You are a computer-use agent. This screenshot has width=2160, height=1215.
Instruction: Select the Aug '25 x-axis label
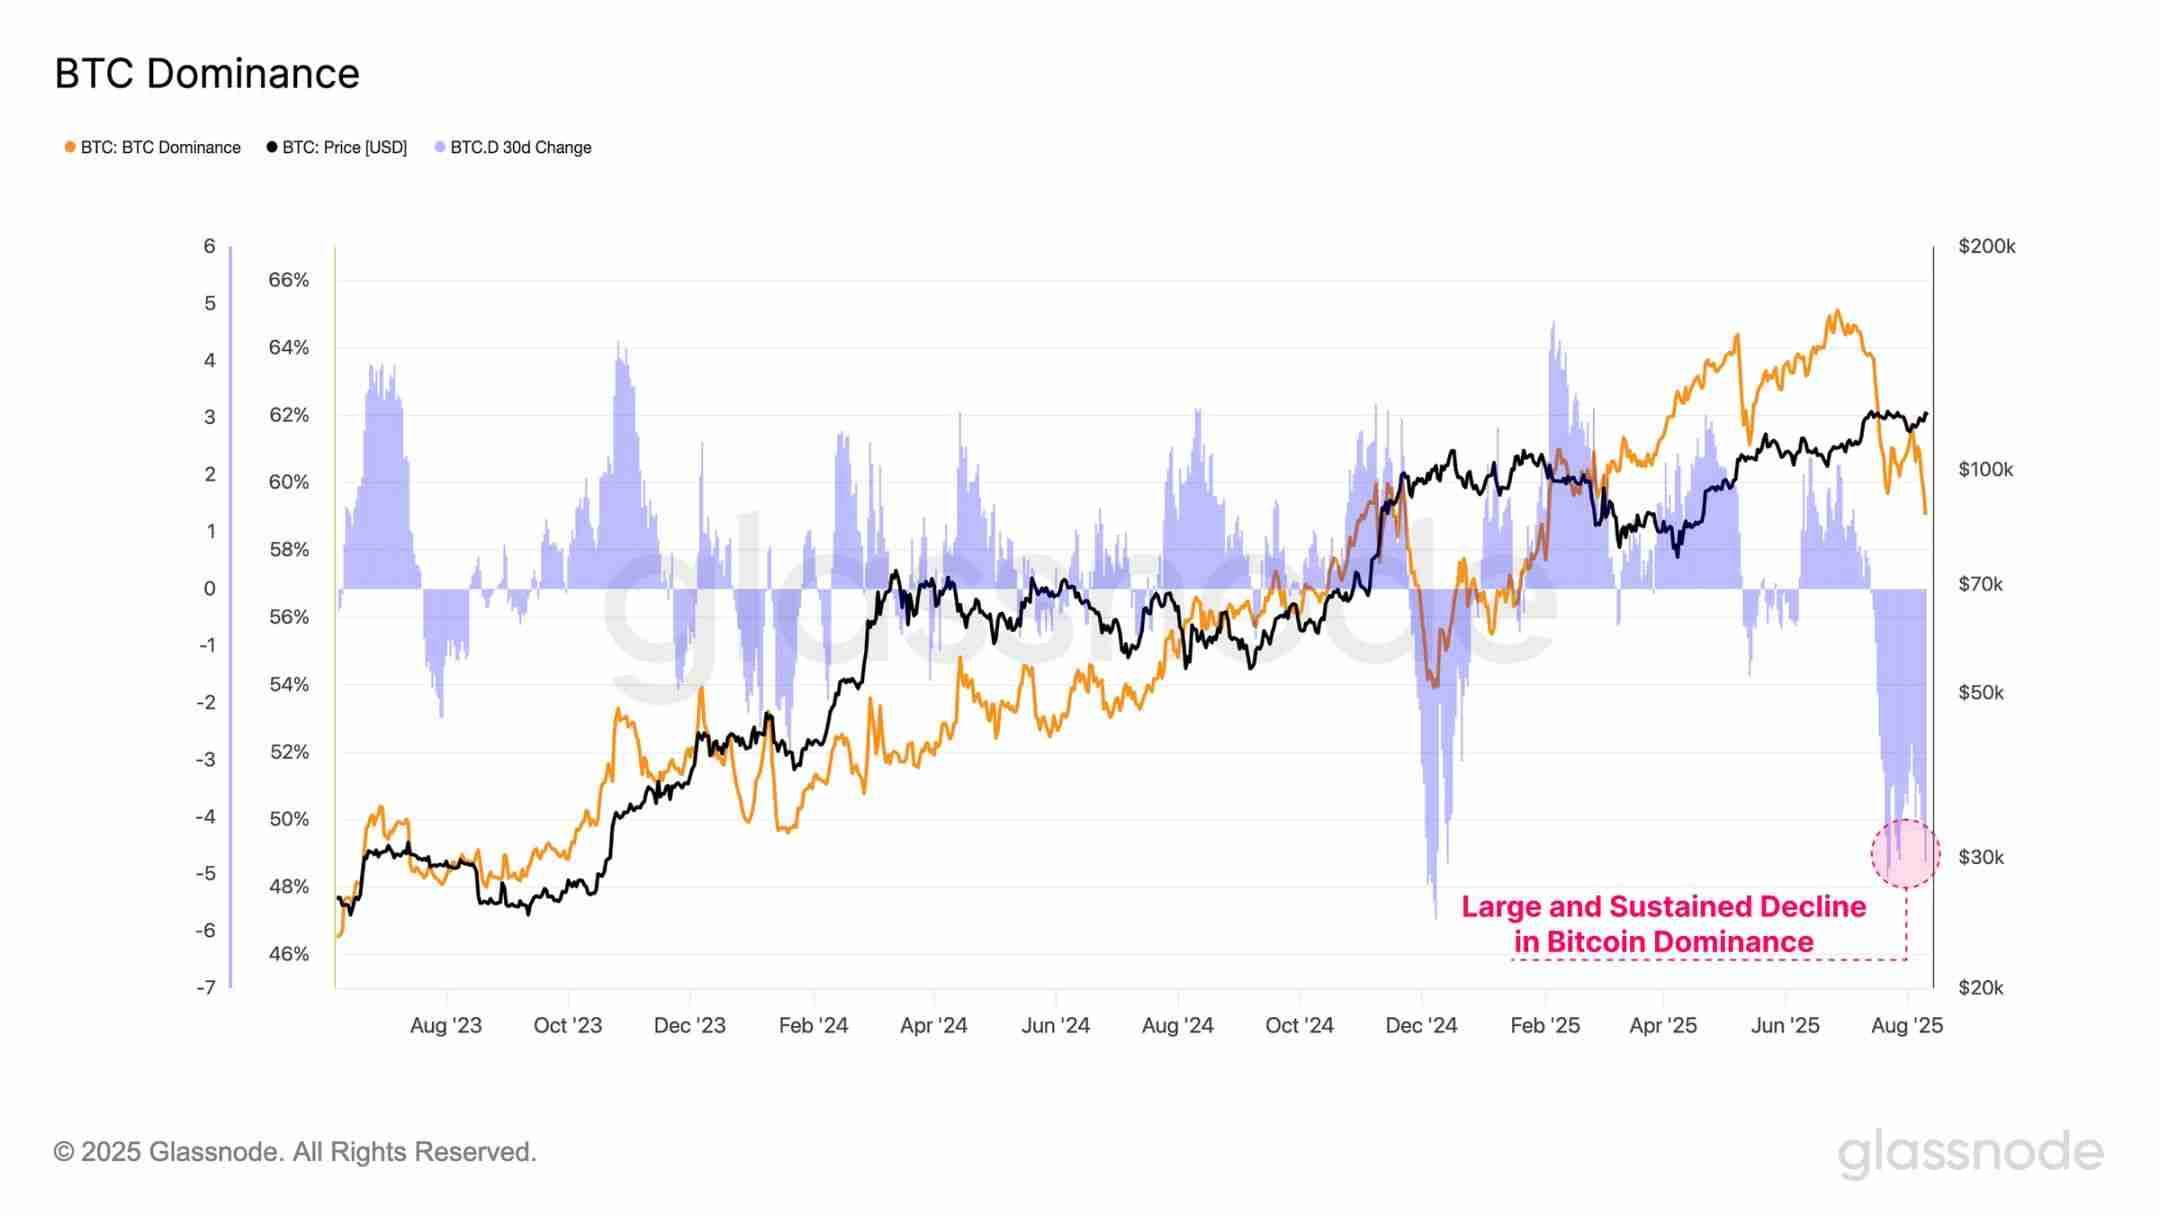(1907, 1025)
